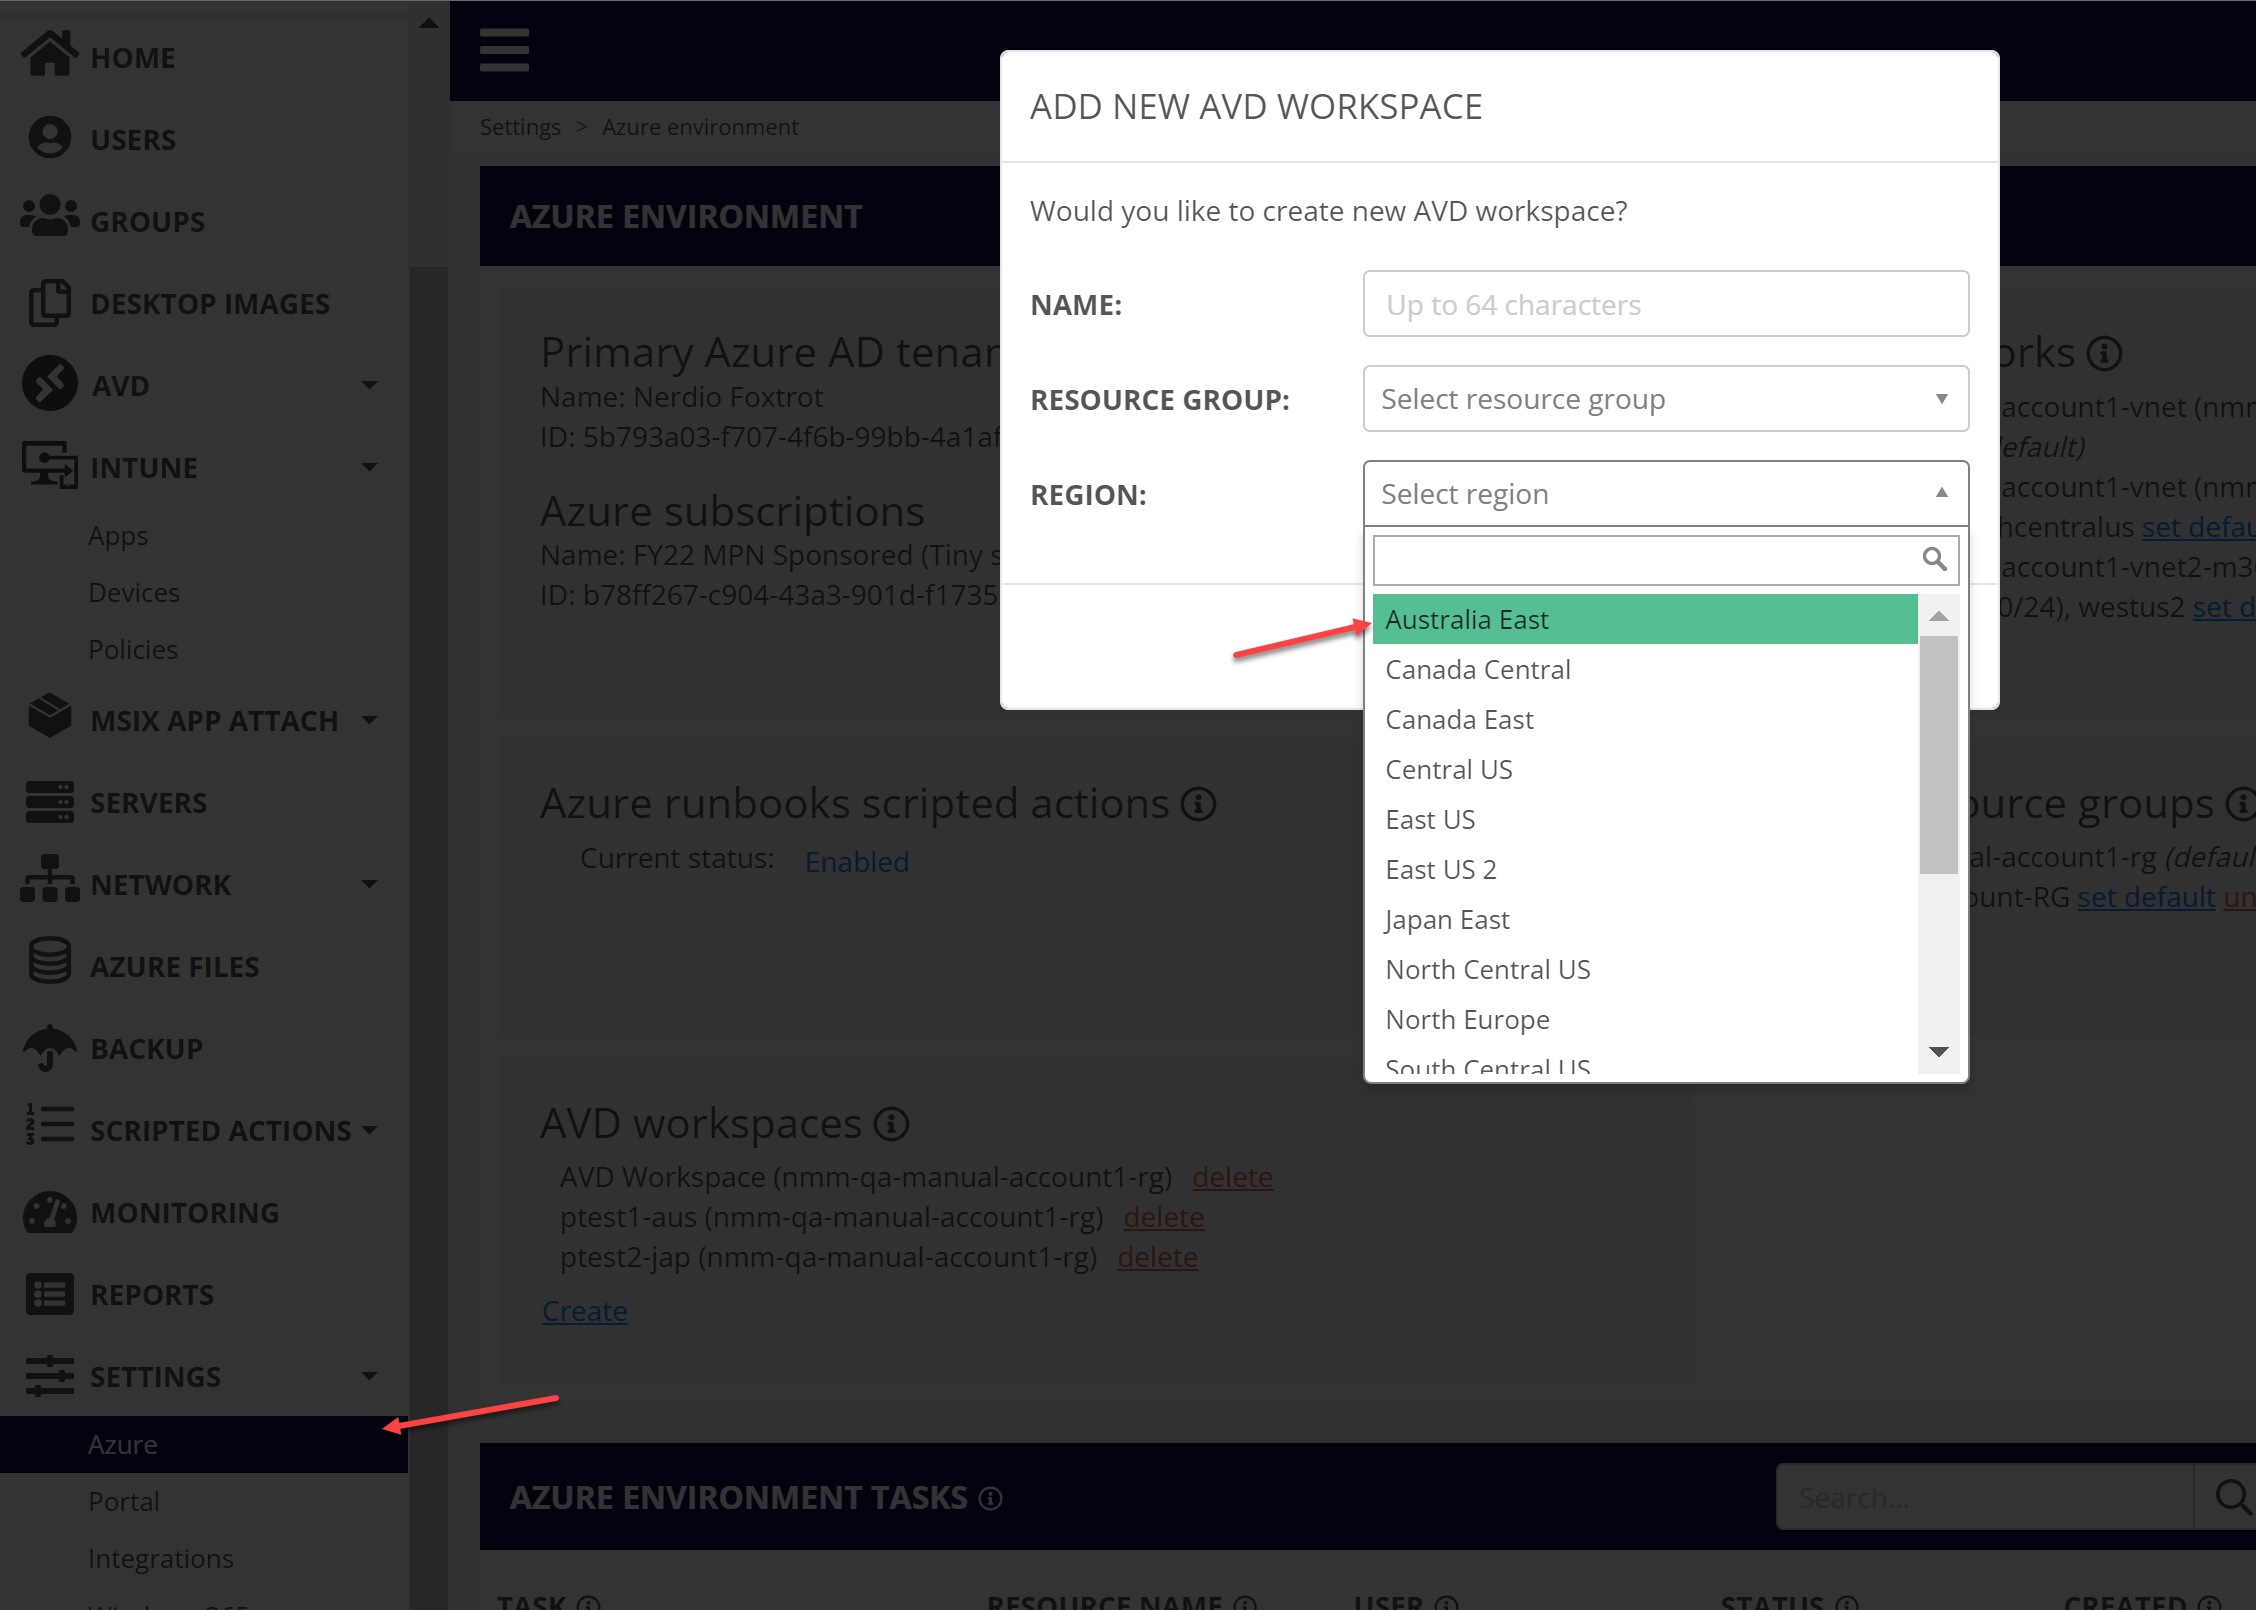This screenshot has height=1610, width=2256.
Task: Click the Groups people icon
Action: coord(49,218)
